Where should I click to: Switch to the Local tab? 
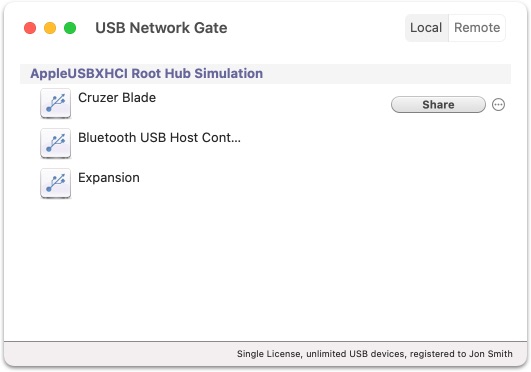427,28
